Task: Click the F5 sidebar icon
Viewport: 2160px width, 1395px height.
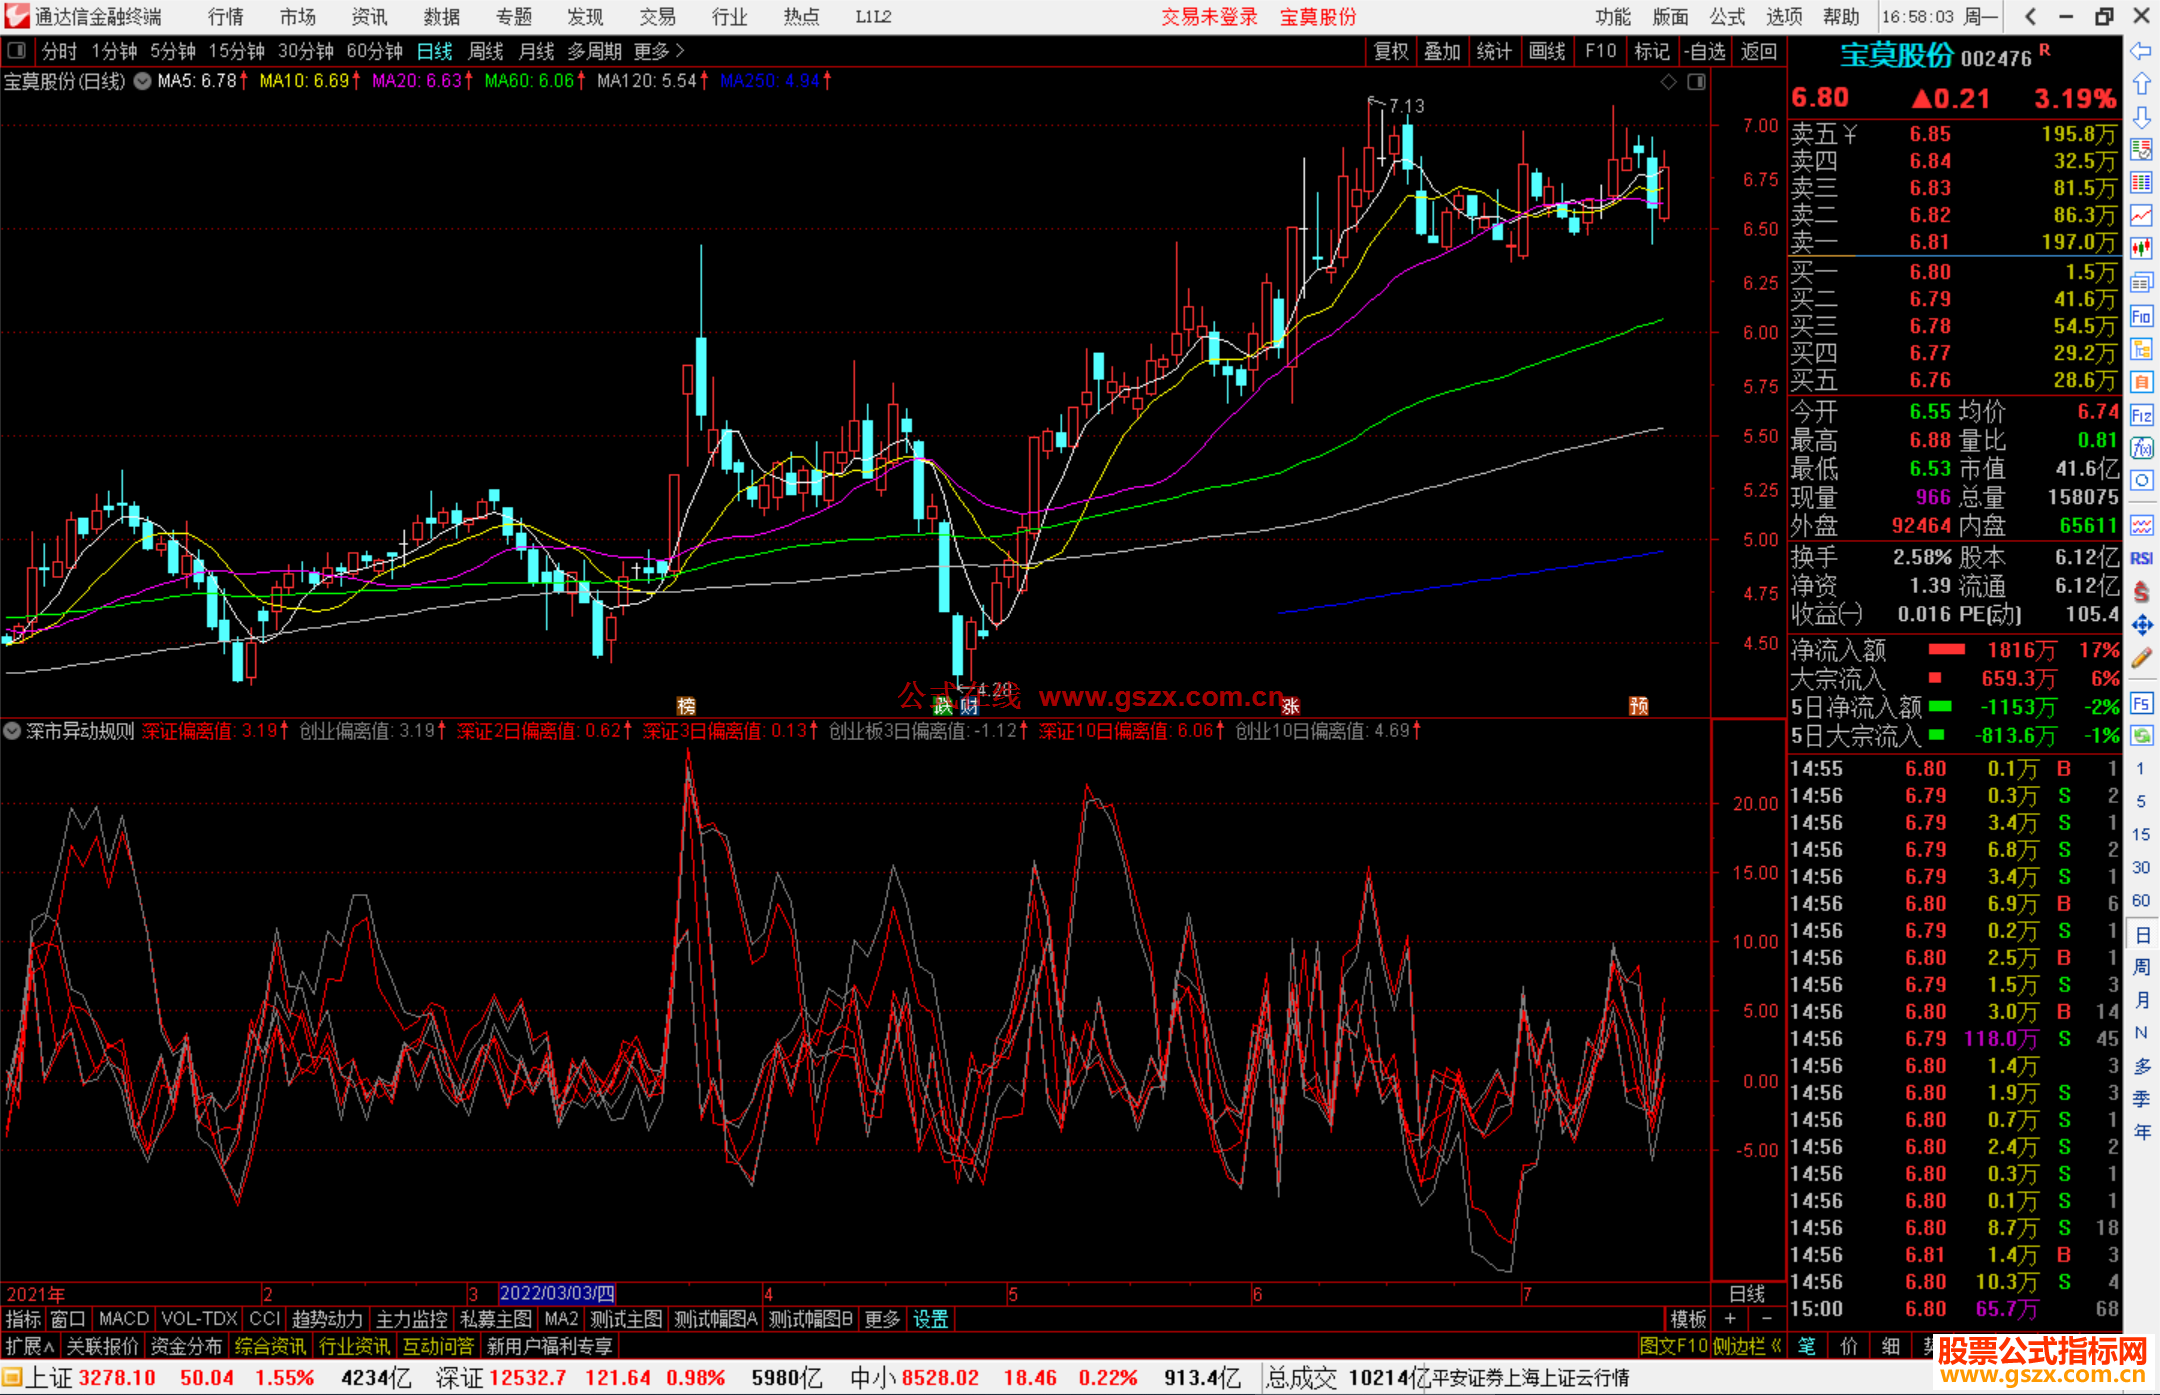Action: click(2141, 703)
